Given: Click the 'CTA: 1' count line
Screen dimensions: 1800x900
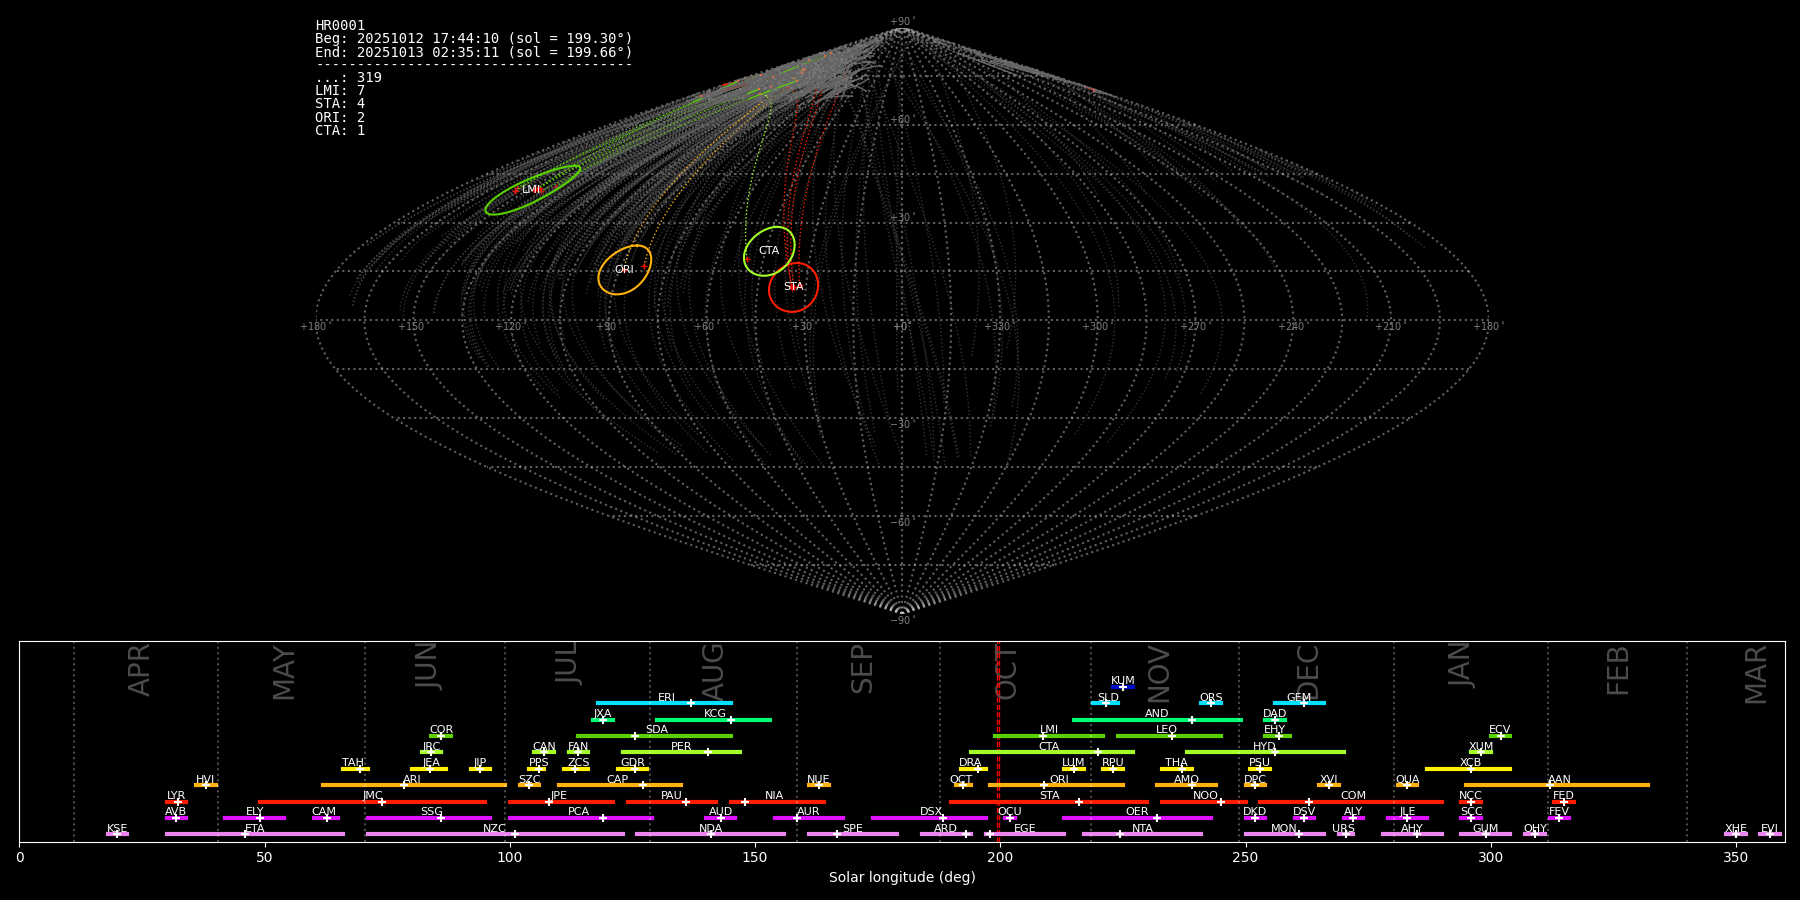Looking at the screenshot, I should coord(340,131).
